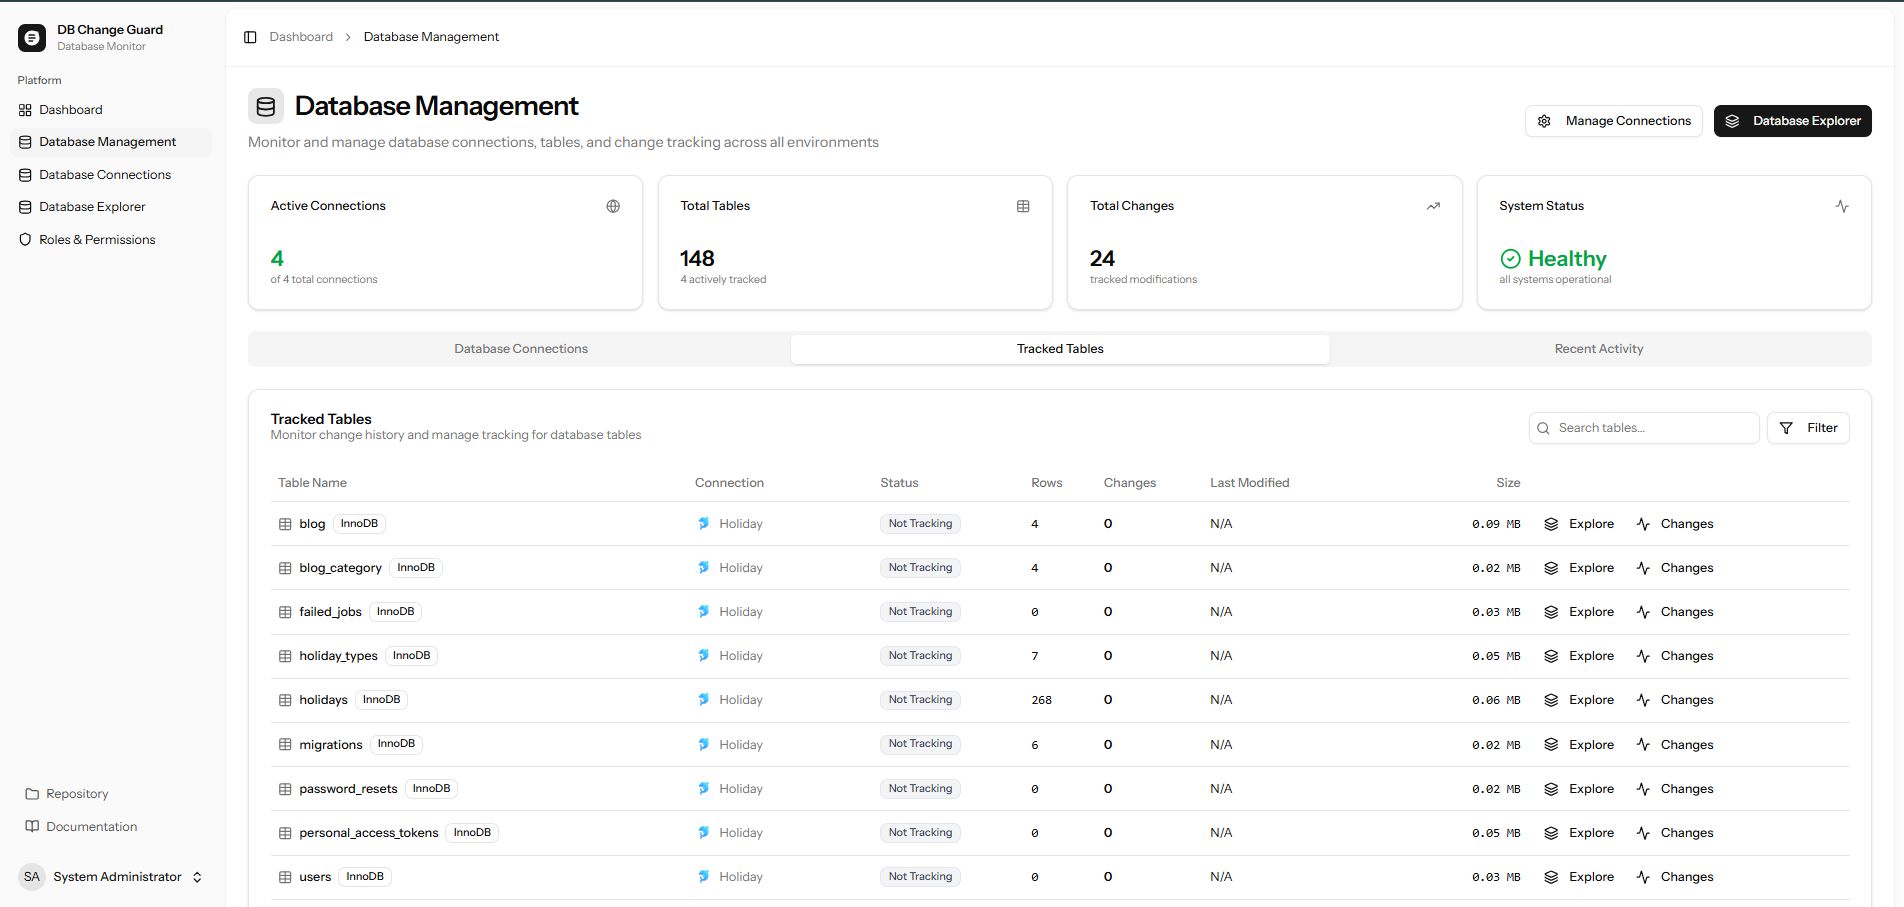Open the Filter options for tables

1808,428
